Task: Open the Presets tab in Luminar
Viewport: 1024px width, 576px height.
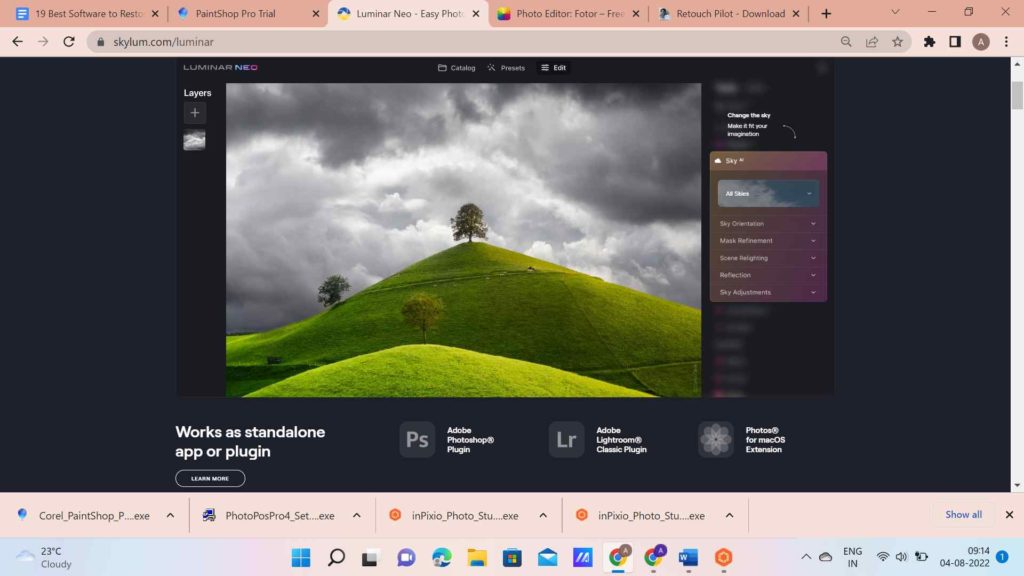Action: [506, 68]
